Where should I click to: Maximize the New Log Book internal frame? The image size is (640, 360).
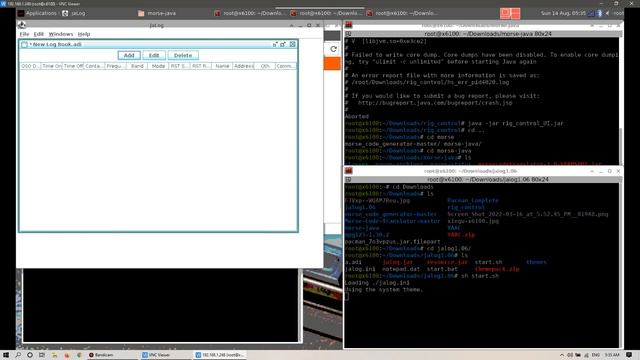283,44
